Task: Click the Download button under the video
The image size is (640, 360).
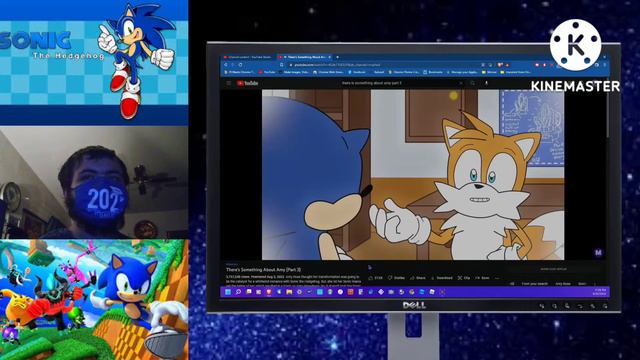Action: (x=442, y=278)
